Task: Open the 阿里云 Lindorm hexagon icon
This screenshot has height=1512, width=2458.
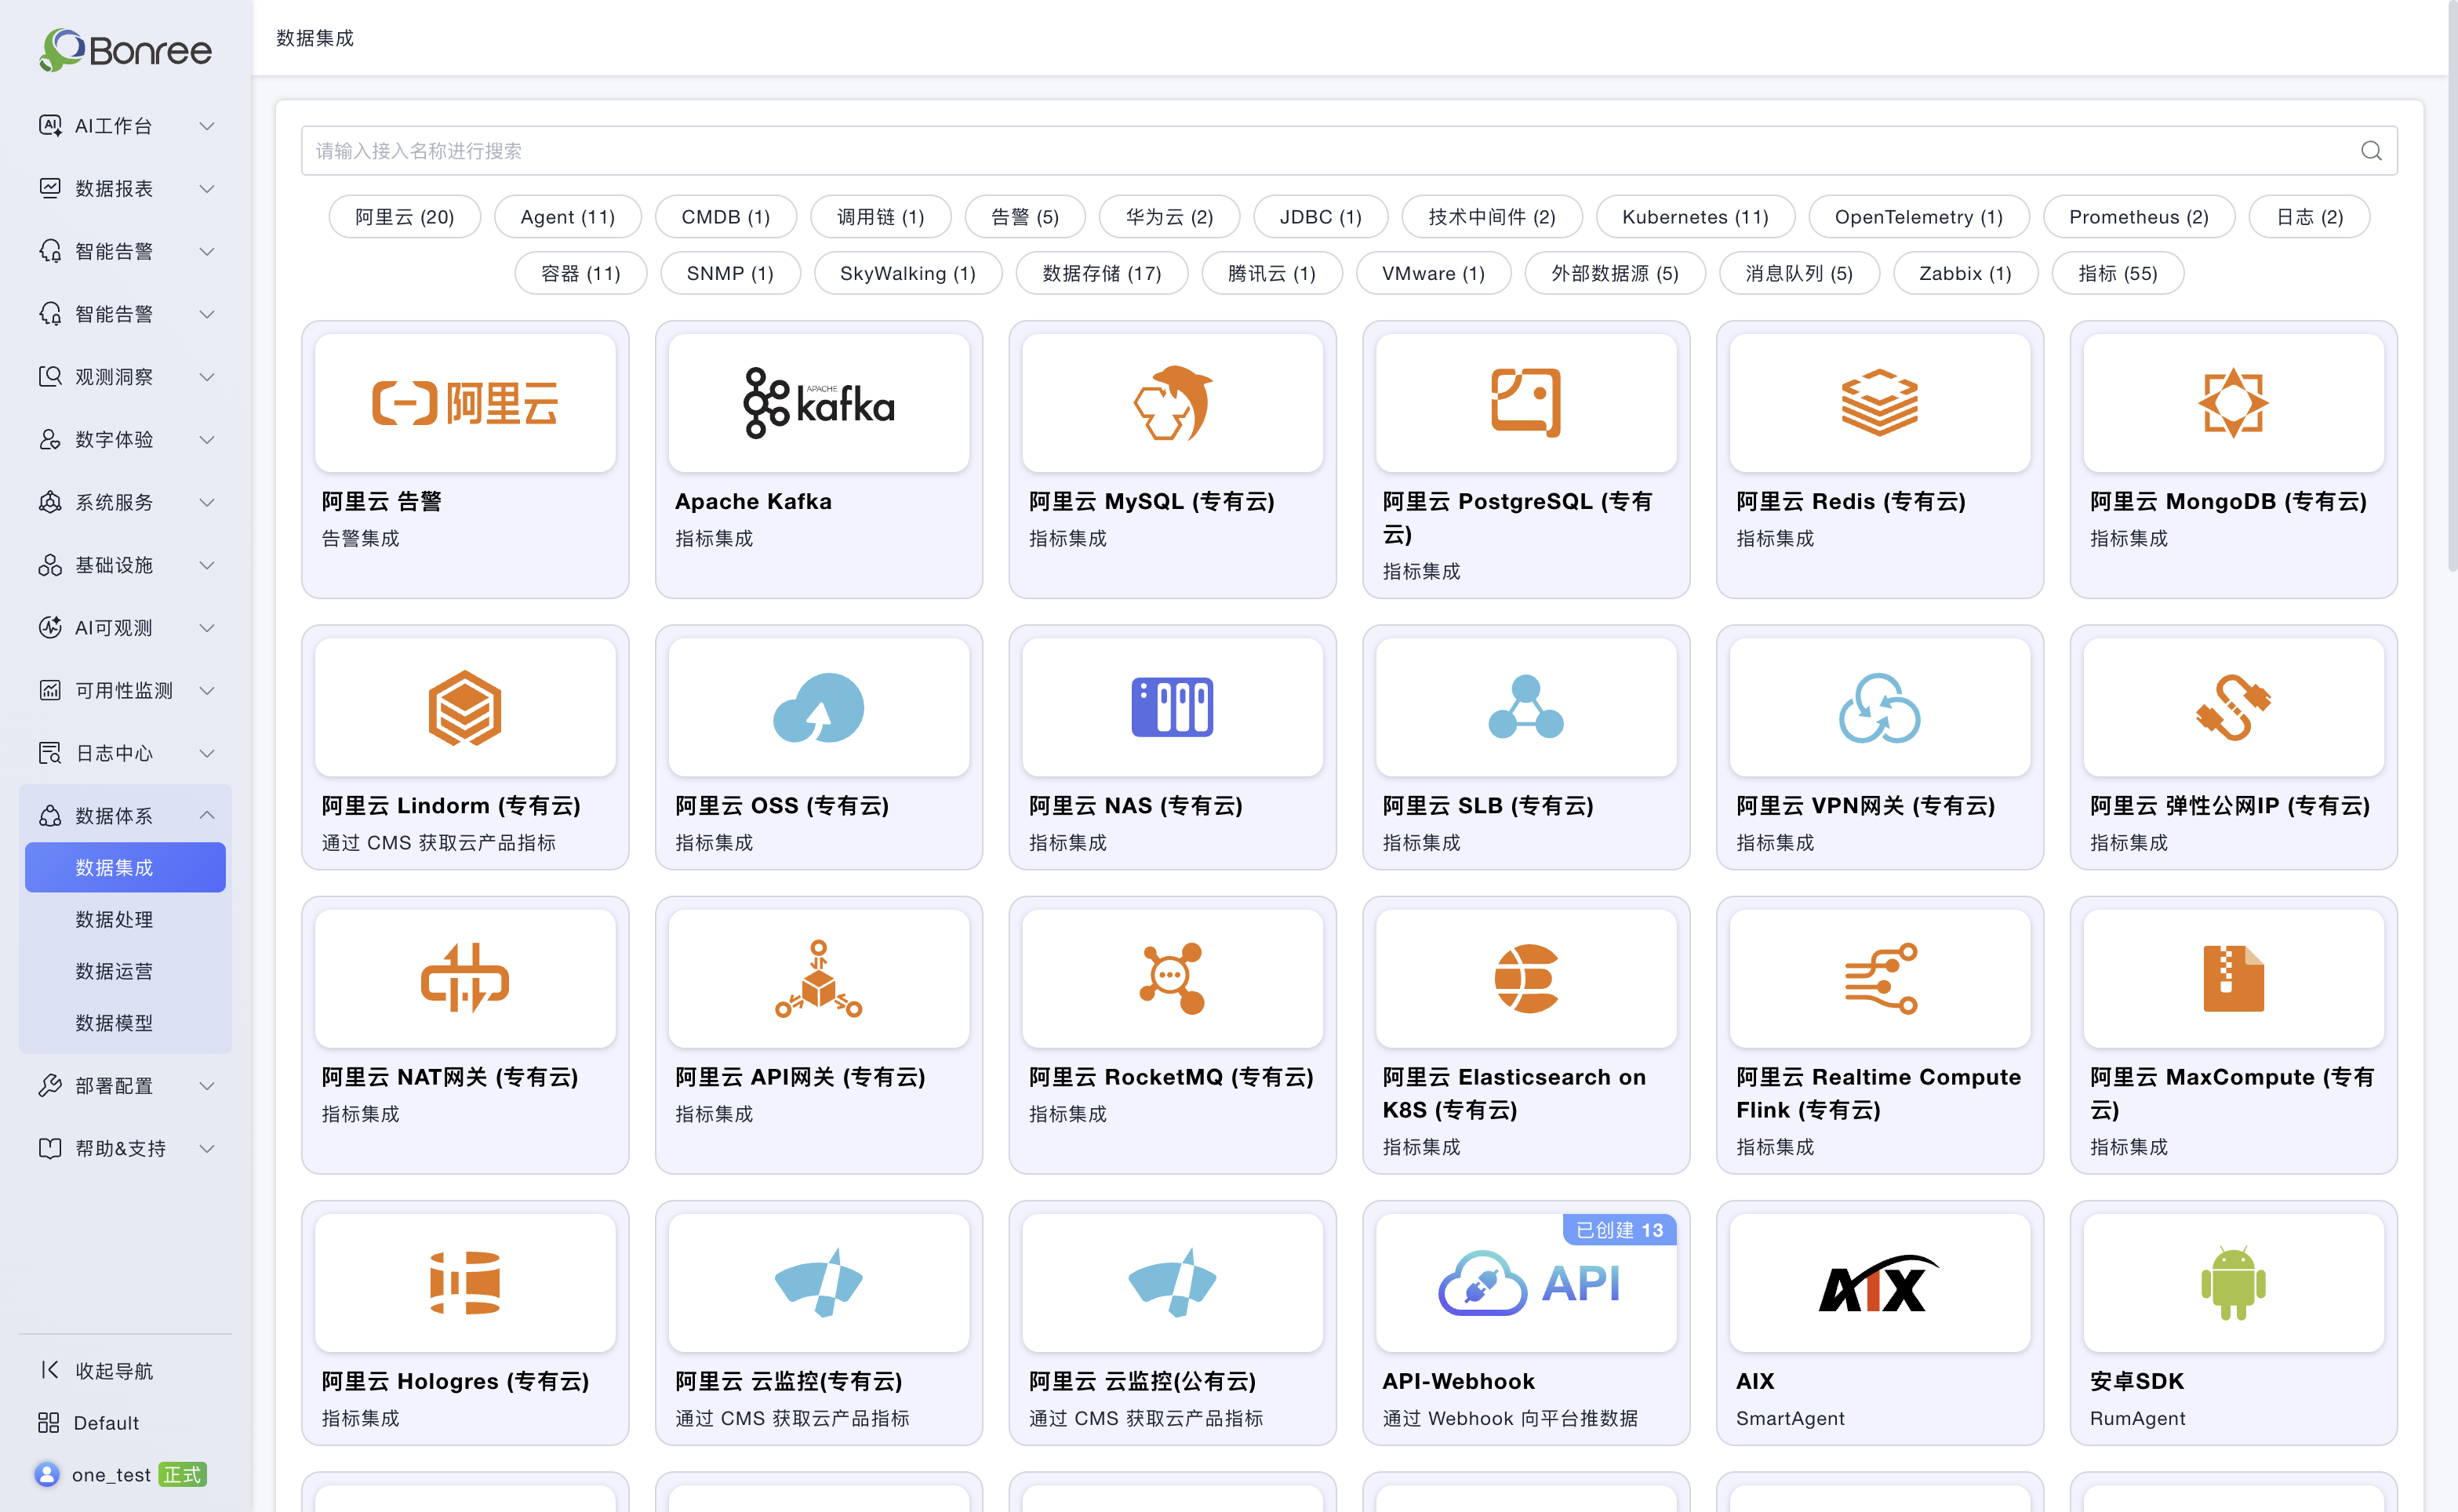Action: 465,708
